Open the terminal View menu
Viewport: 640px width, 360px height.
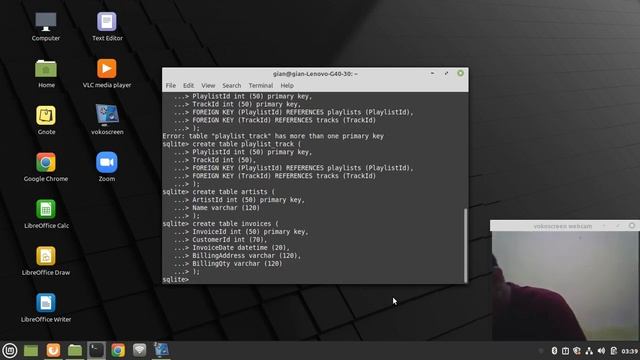[208, 85]
